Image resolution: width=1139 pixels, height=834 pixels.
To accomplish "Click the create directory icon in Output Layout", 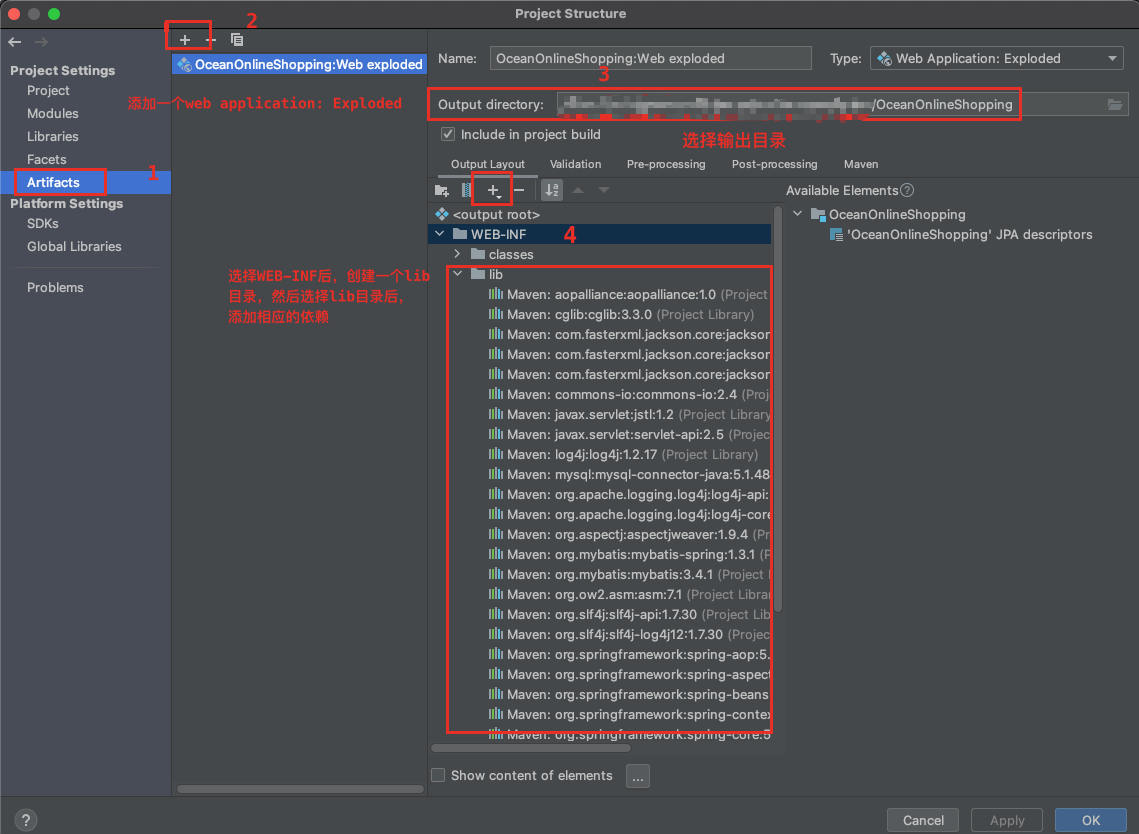I will pos(442,190).
